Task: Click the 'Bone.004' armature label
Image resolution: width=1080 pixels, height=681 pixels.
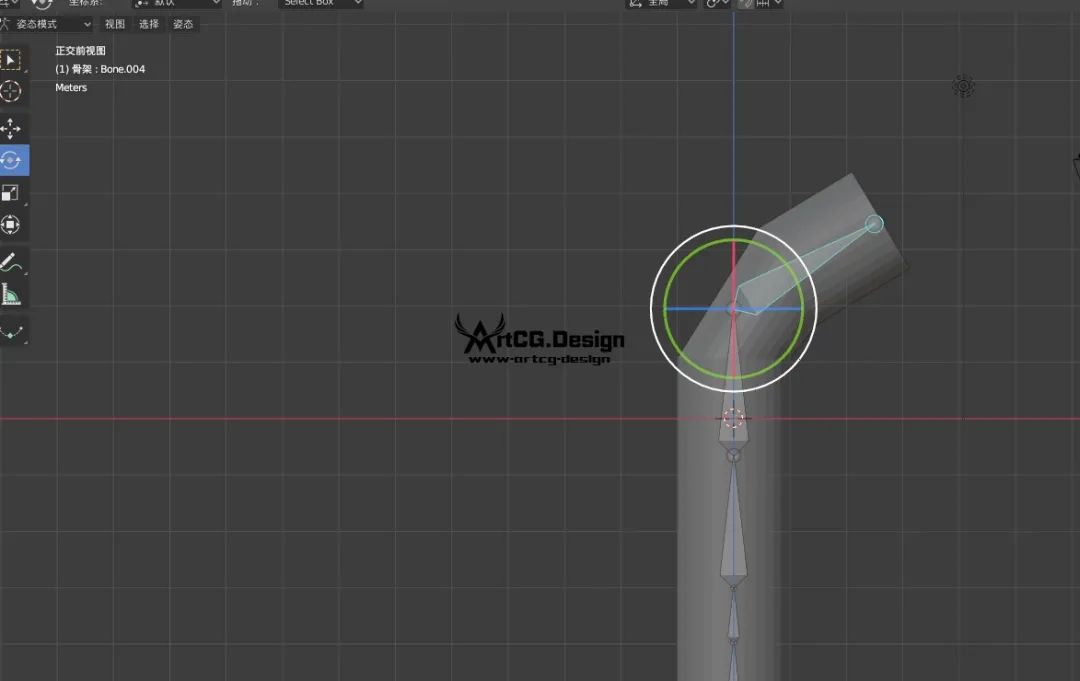Action: click(123, 69)
